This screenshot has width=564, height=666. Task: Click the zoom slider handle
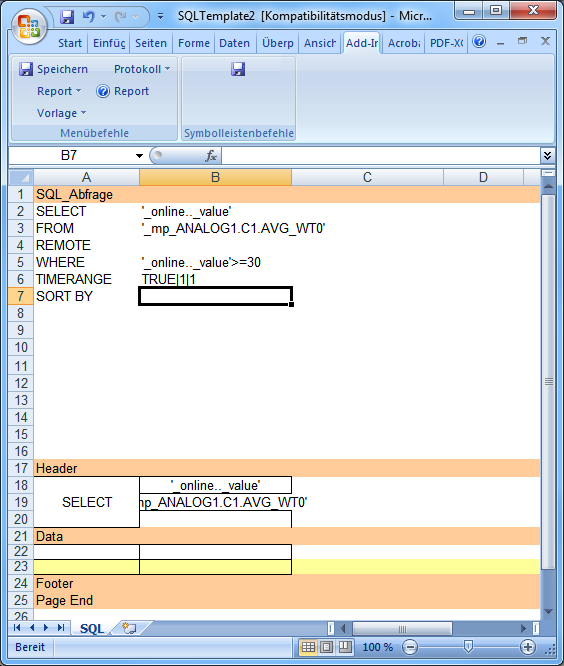point(468,646)
